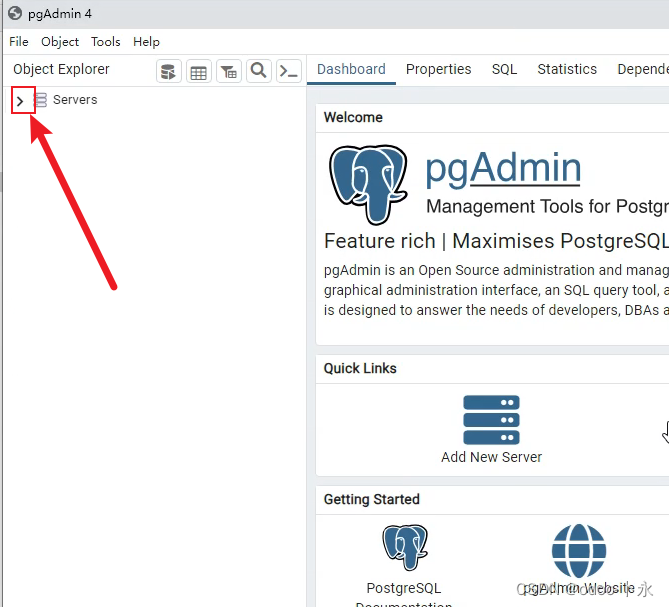Open the File menu
The height and width of the screenshot is (607, 669).
click(x=19, y=42)
